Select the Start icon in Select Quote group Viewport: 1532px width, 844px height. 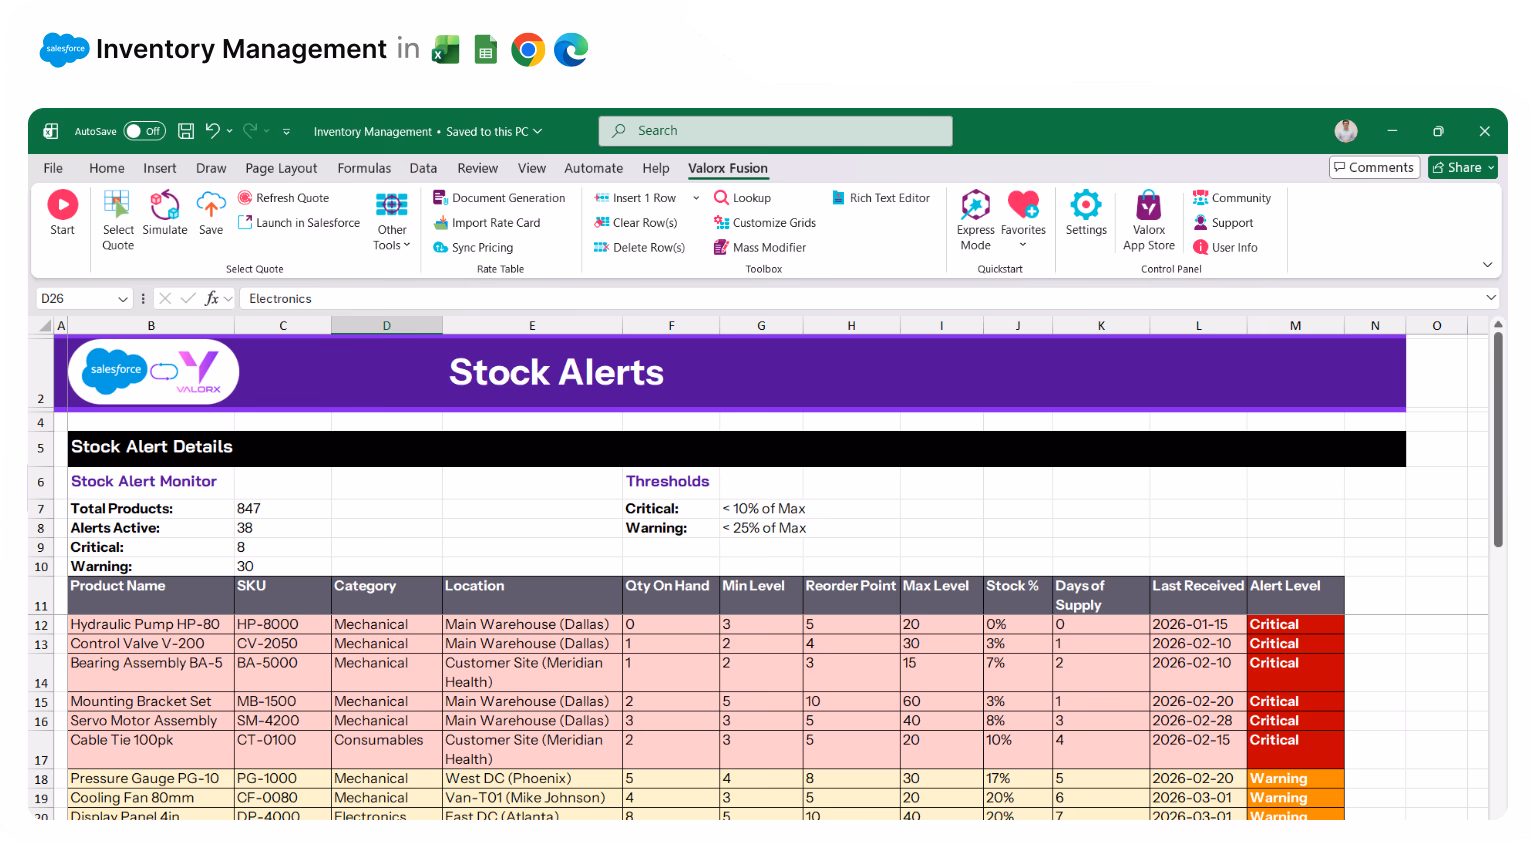[62, 212]
